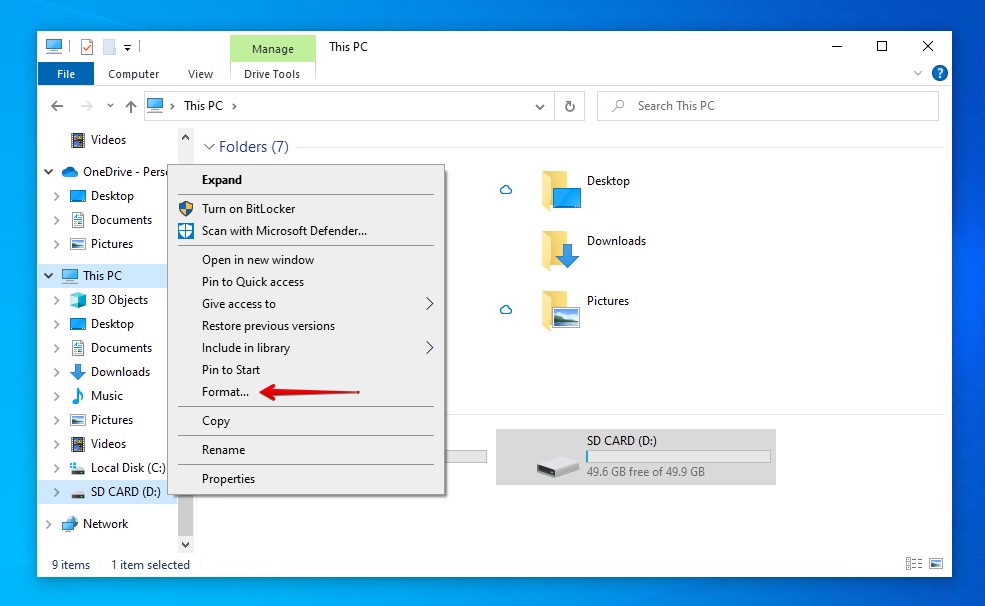The width and height of the screenshot is (985, 606).
Task: Open the address bar history dropdown
Action: coord(540,106)
